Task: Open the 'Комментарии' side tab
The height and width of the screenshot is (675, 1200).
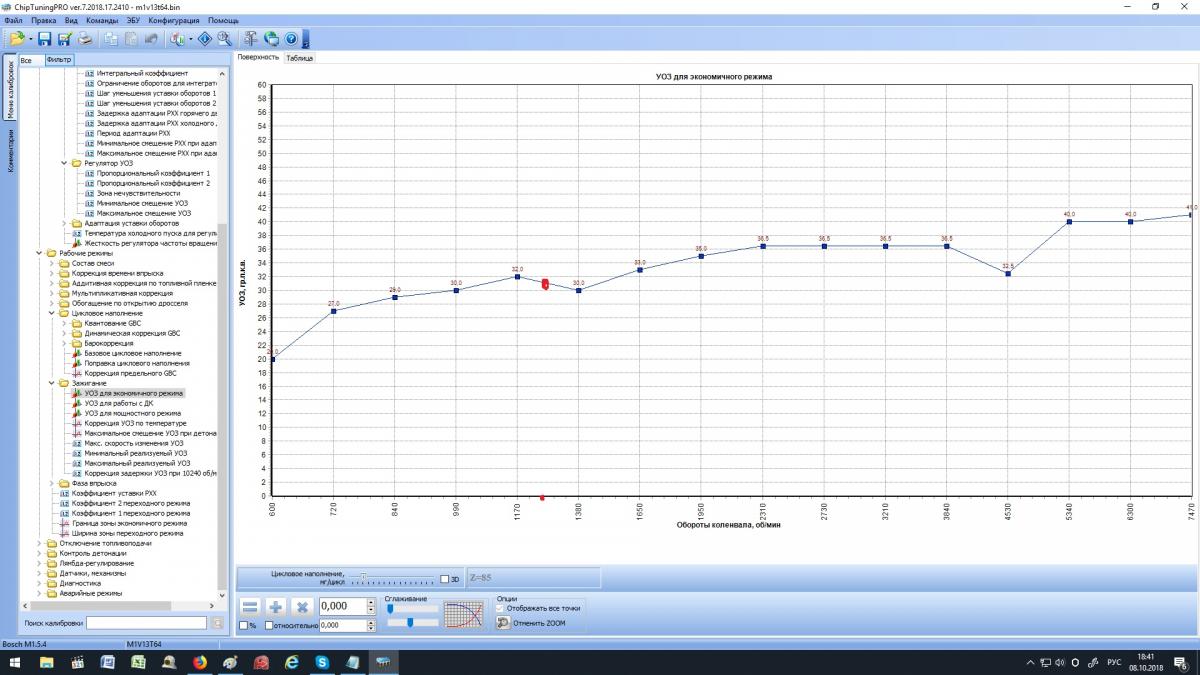Action: tap(11, 150)
